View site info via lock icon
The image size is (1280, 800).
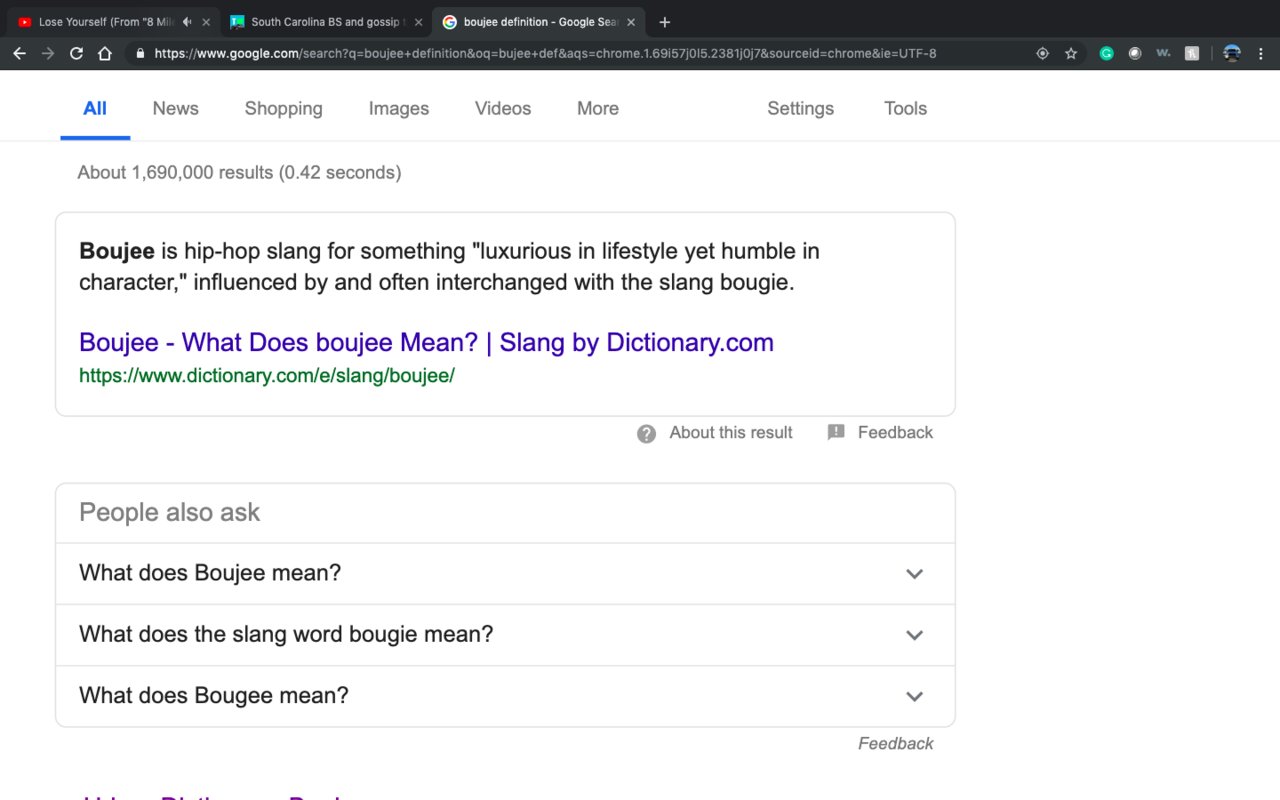(x=140, y=54)
